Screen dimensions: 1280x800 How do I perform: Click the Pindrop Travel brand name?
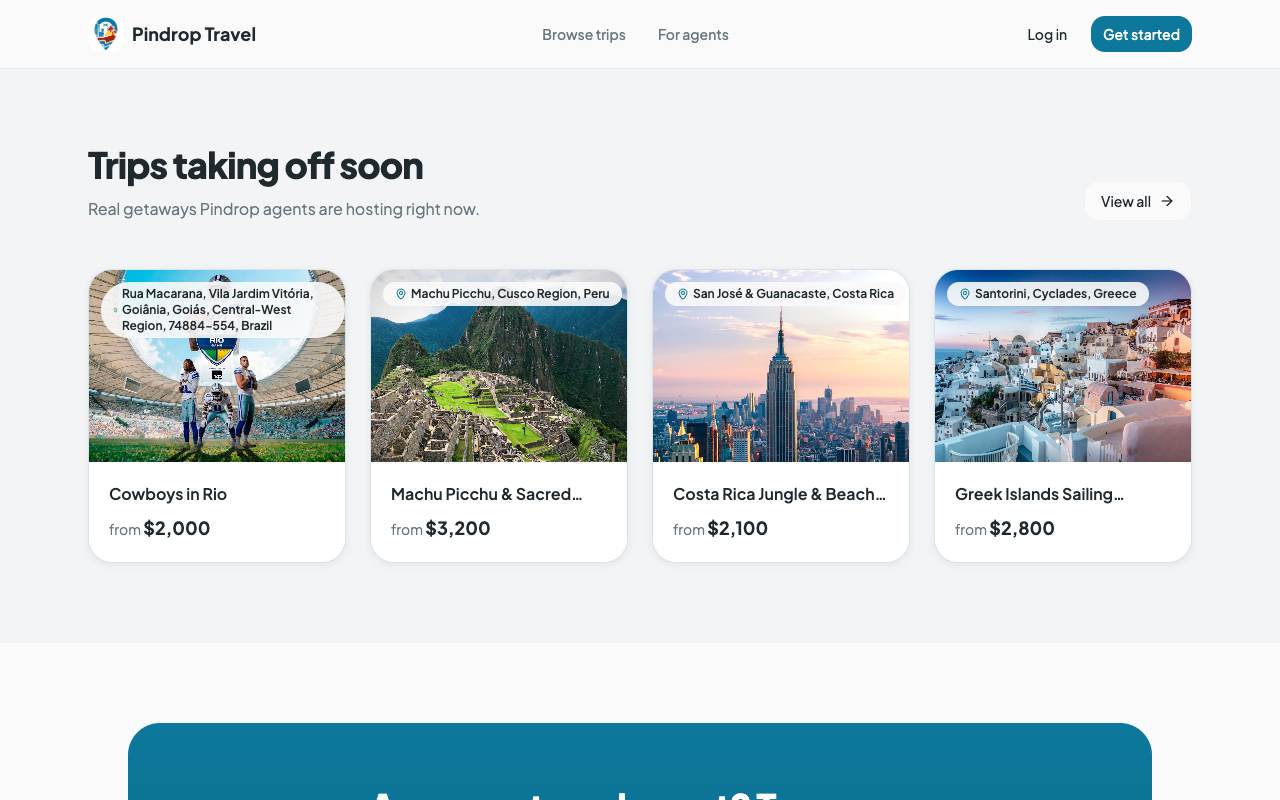point(194,35)
